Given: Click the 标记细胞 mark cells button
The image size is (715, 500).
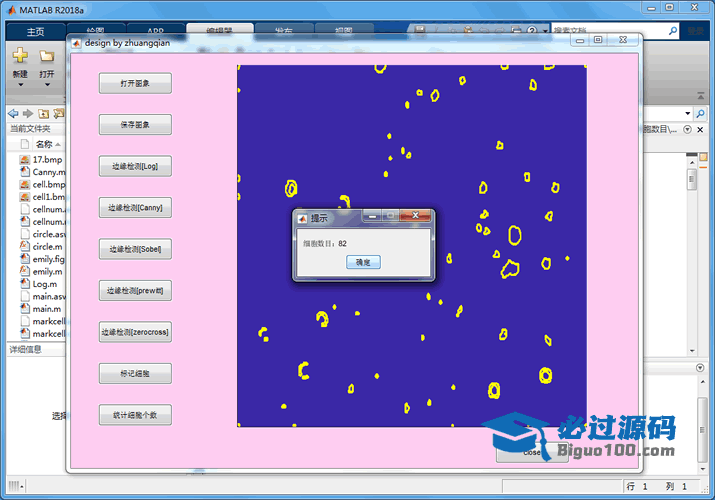Looking at the screenshot, I should [x=135, y=373].
